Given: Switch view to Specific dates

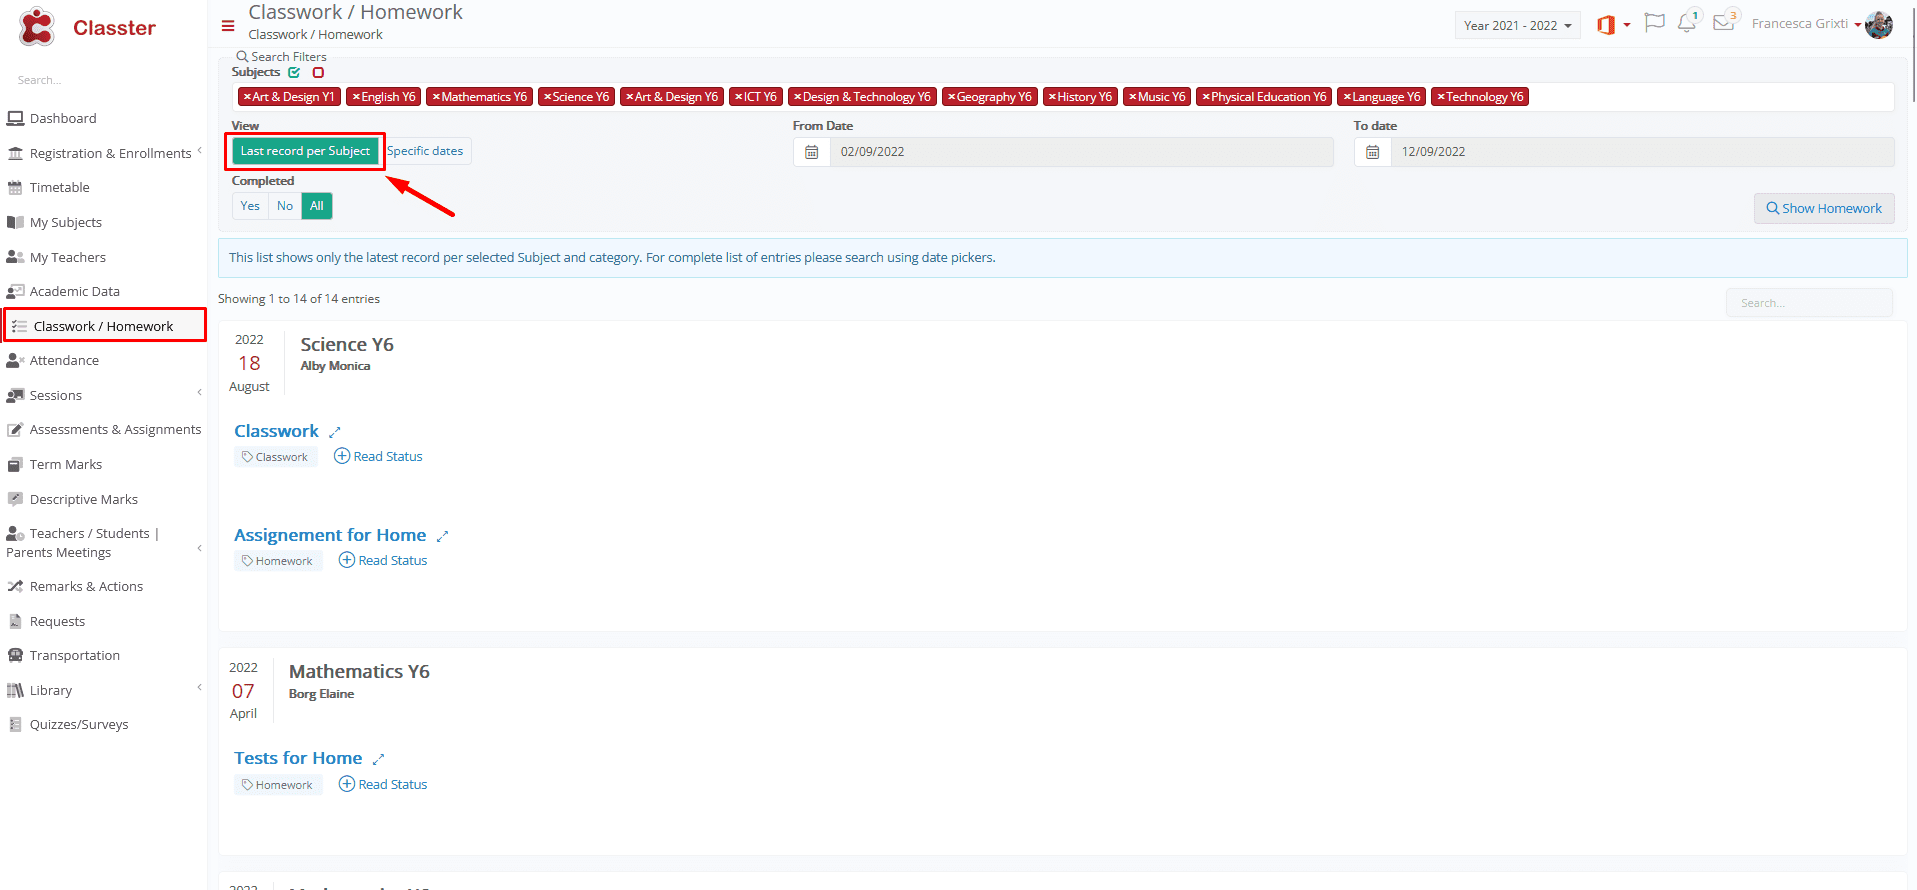Looking at the screenshot, I should pos(425,151).
